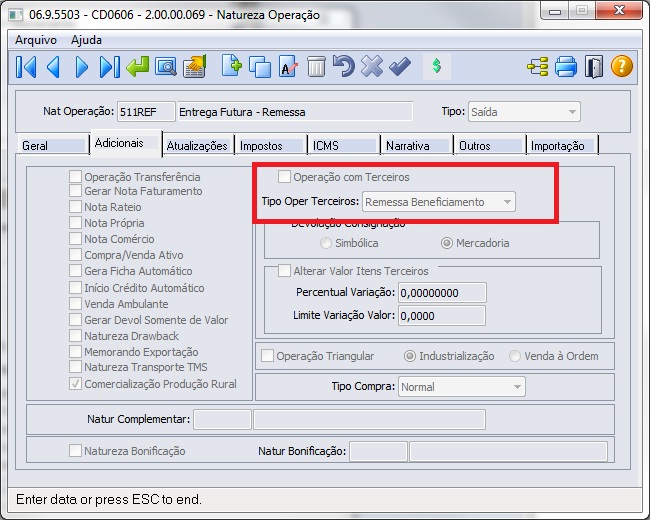Toggle Alterar Valor Itens Terceiros
This screenshot has width=650, height=520.
(x=284, y=271)
